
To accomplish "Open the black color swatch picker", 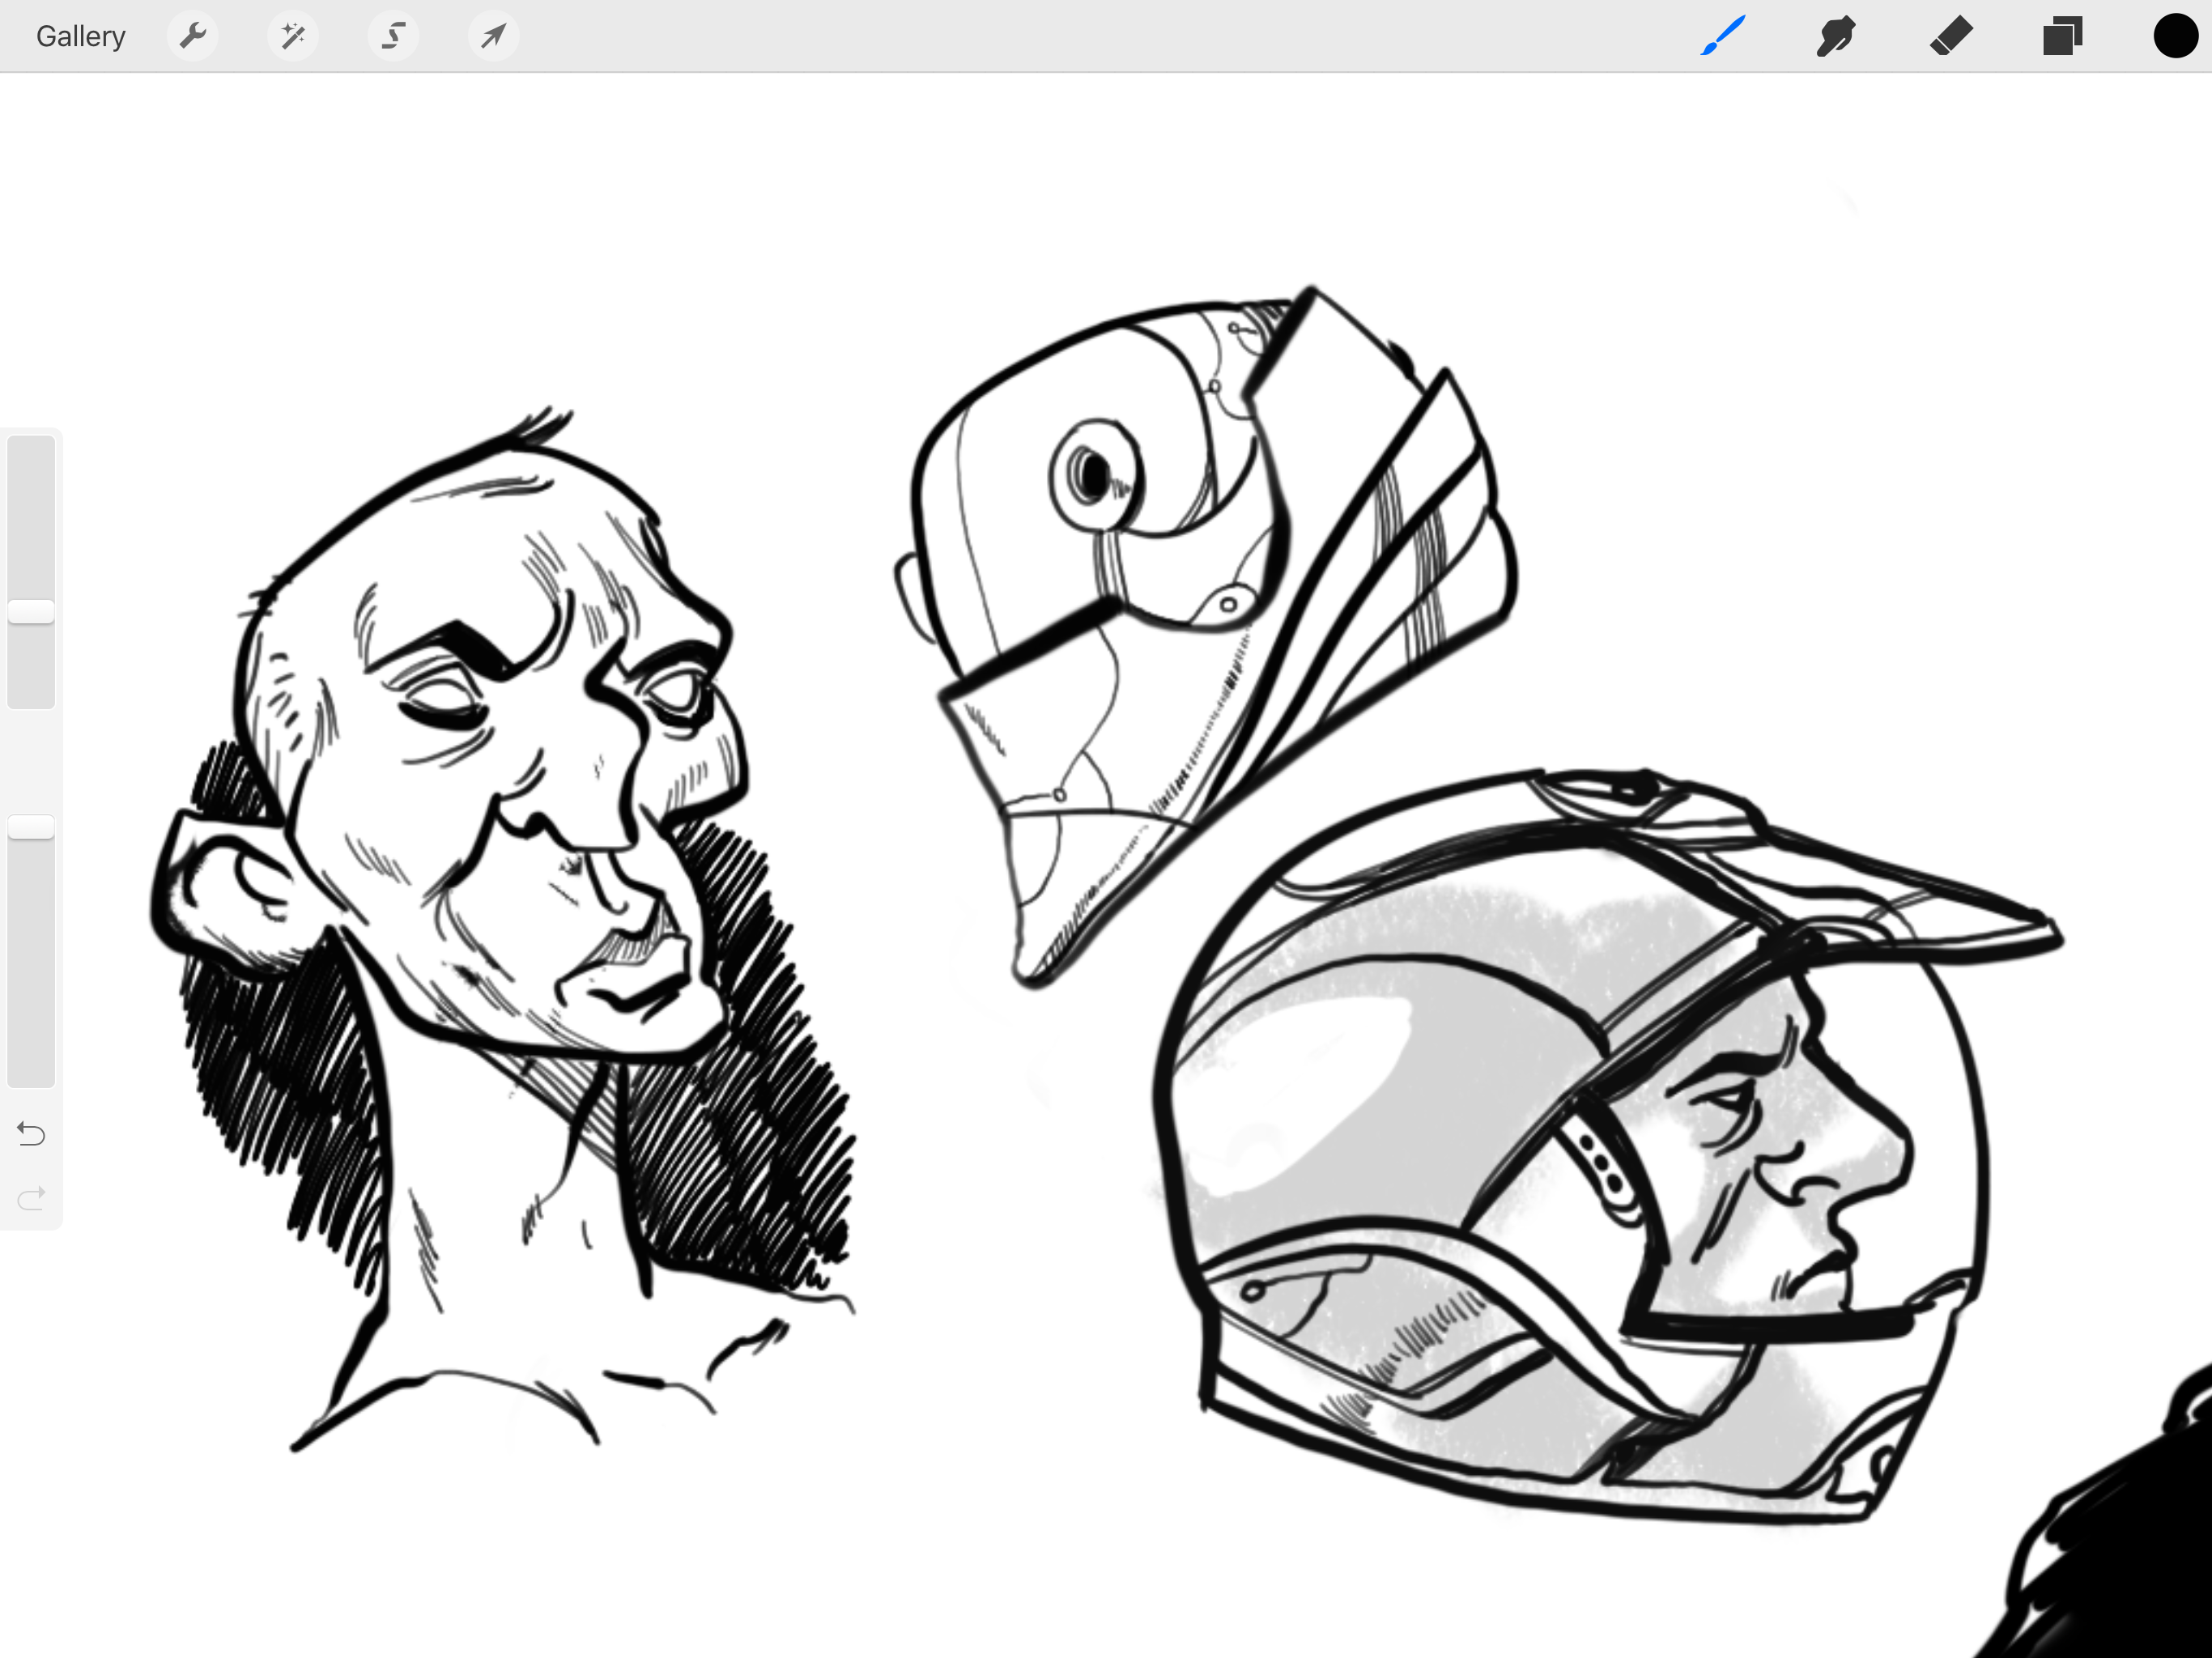I will coord(2175,36).
